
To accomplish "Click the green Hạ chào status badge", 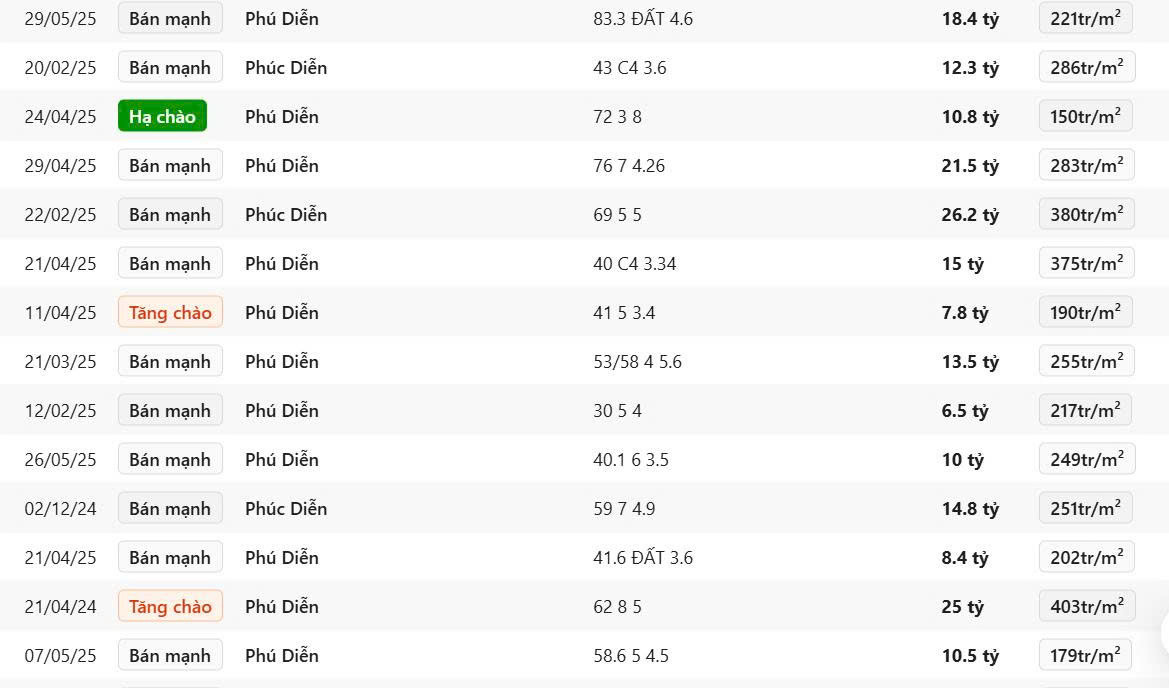I will click(x=163, y=116).
